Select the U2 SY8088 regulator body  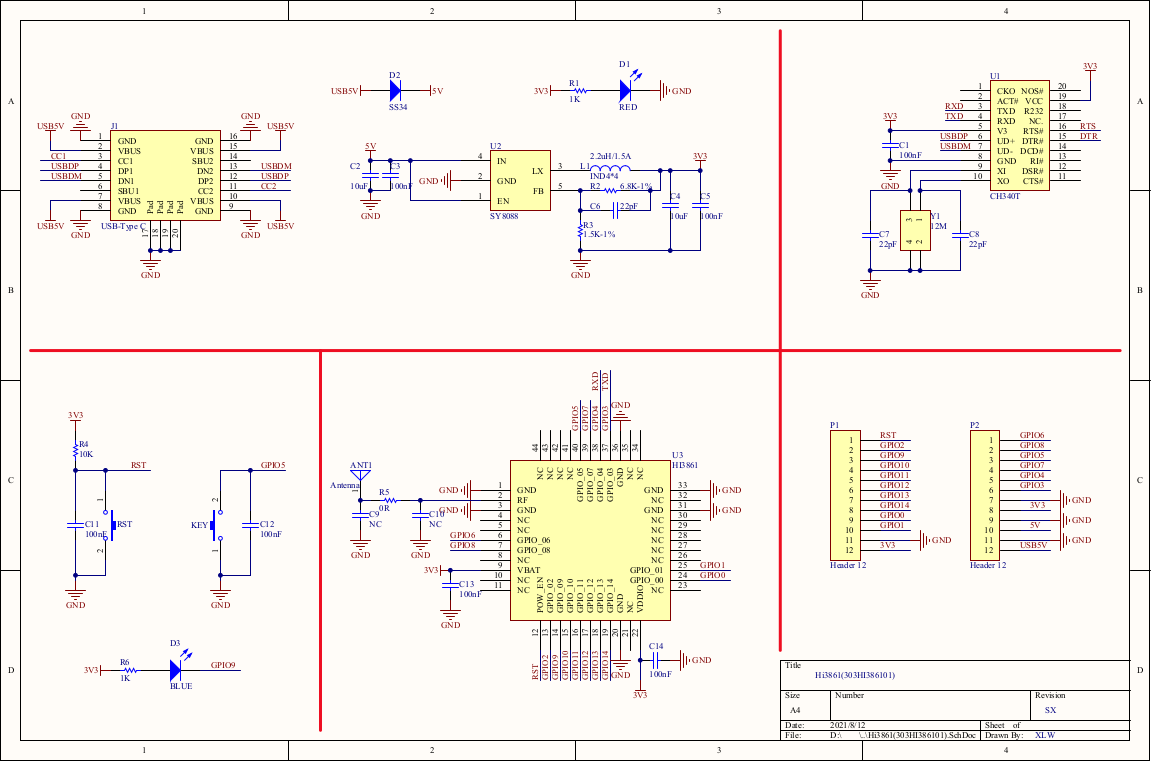(520, 181)
